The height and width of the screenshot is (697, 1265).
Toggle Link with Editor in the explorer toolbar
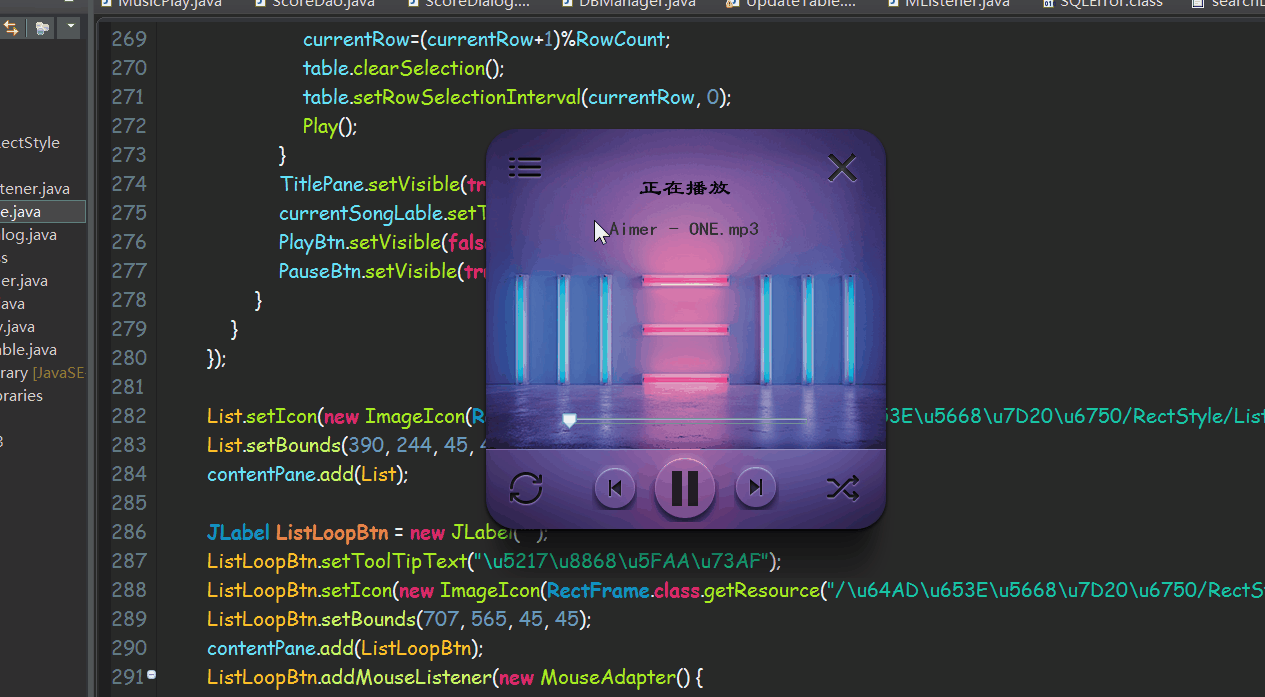[x=11, y=28]
